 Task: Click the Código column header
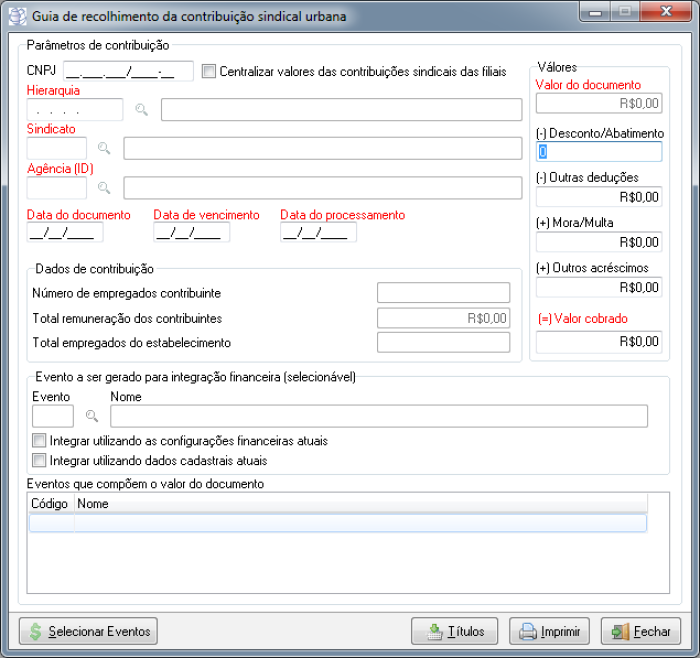pyautogui.click(x=51, y=504)
